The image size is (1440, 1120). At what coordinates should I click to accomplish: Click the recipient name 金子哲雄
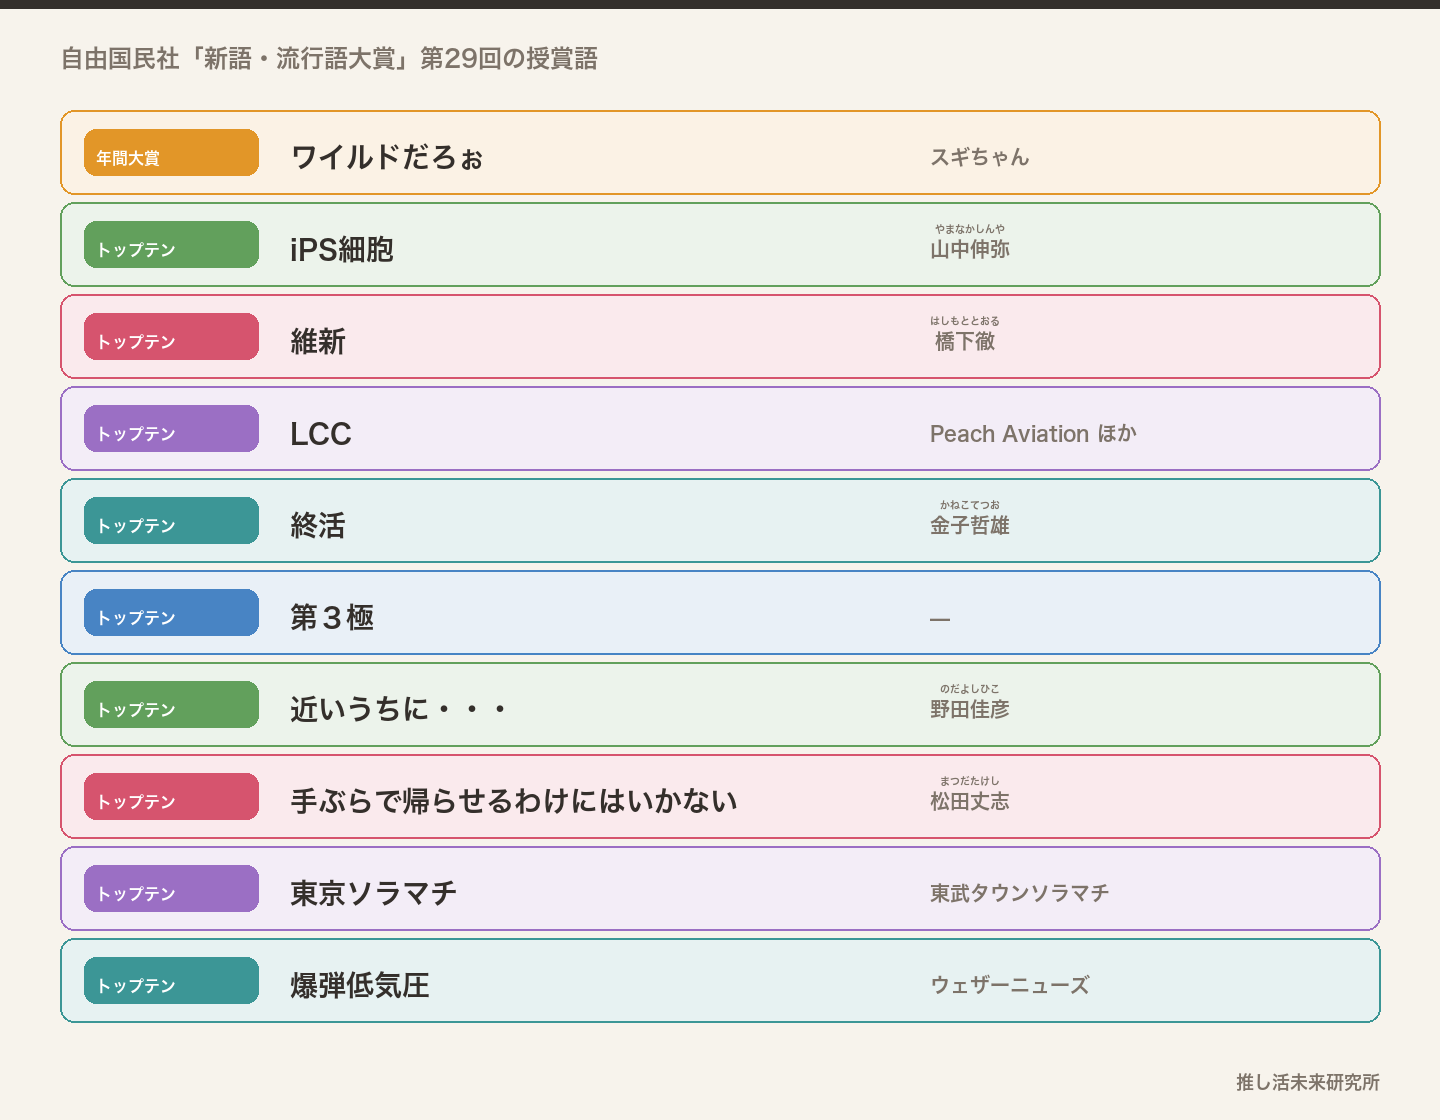tap(970, 525)
